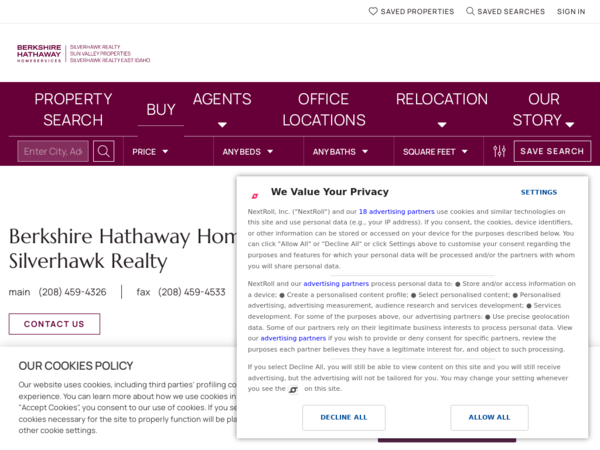Click the Save Search button
Image resolution: width=600 pixels, height=450 pixels.
[x=552, y=151]
